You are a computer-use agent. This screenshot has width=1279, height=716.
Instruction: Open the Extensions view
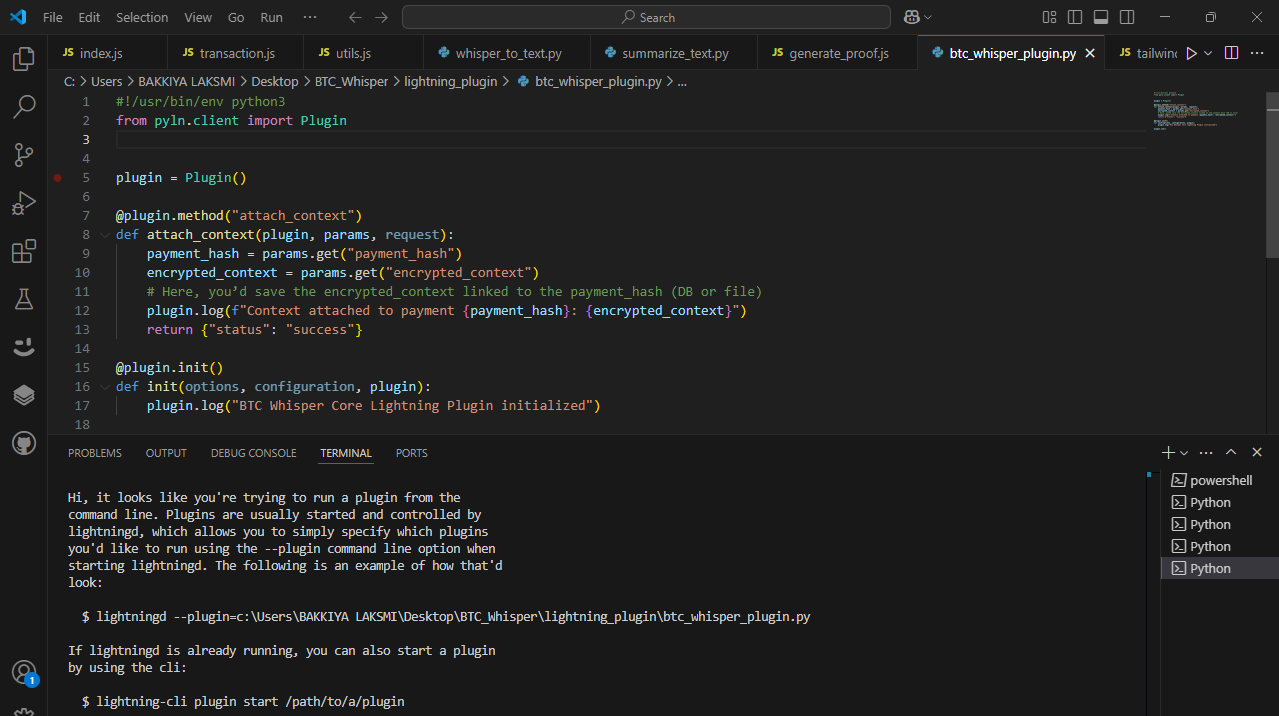coord(24,251)
